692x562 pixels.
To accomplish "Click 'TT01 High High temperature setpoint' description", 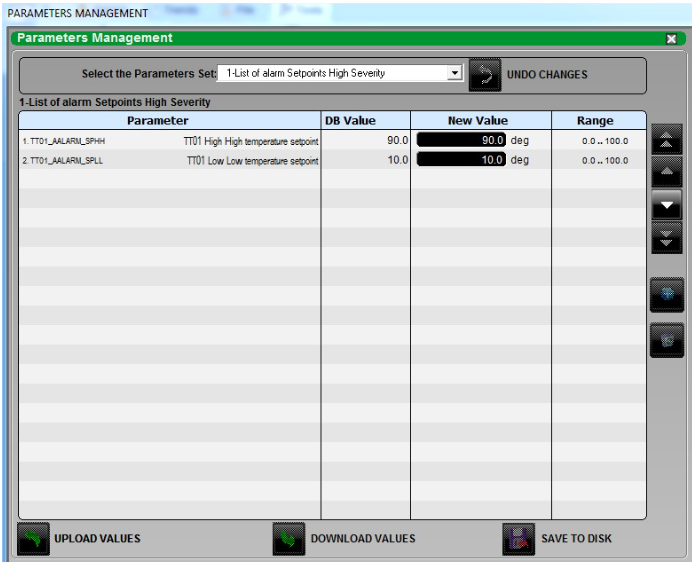I will click(251, 141).
